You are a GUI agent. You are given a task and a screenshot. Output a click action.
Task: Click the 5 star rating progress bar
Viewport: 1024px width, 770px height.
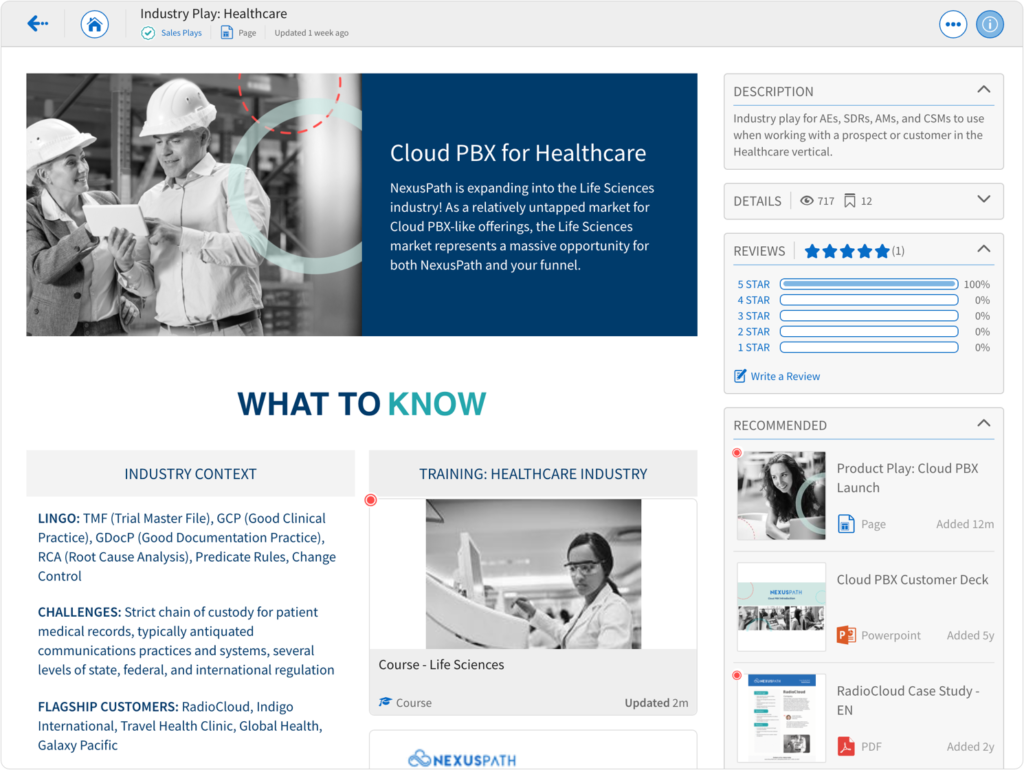pyautogui.click(x=869, y=284)
